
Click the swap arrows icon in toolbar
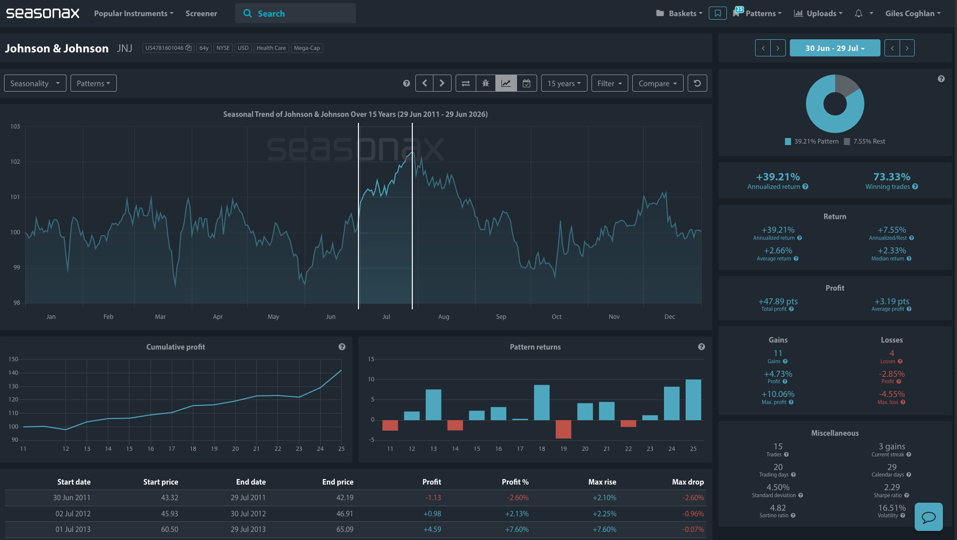[465, 84]
